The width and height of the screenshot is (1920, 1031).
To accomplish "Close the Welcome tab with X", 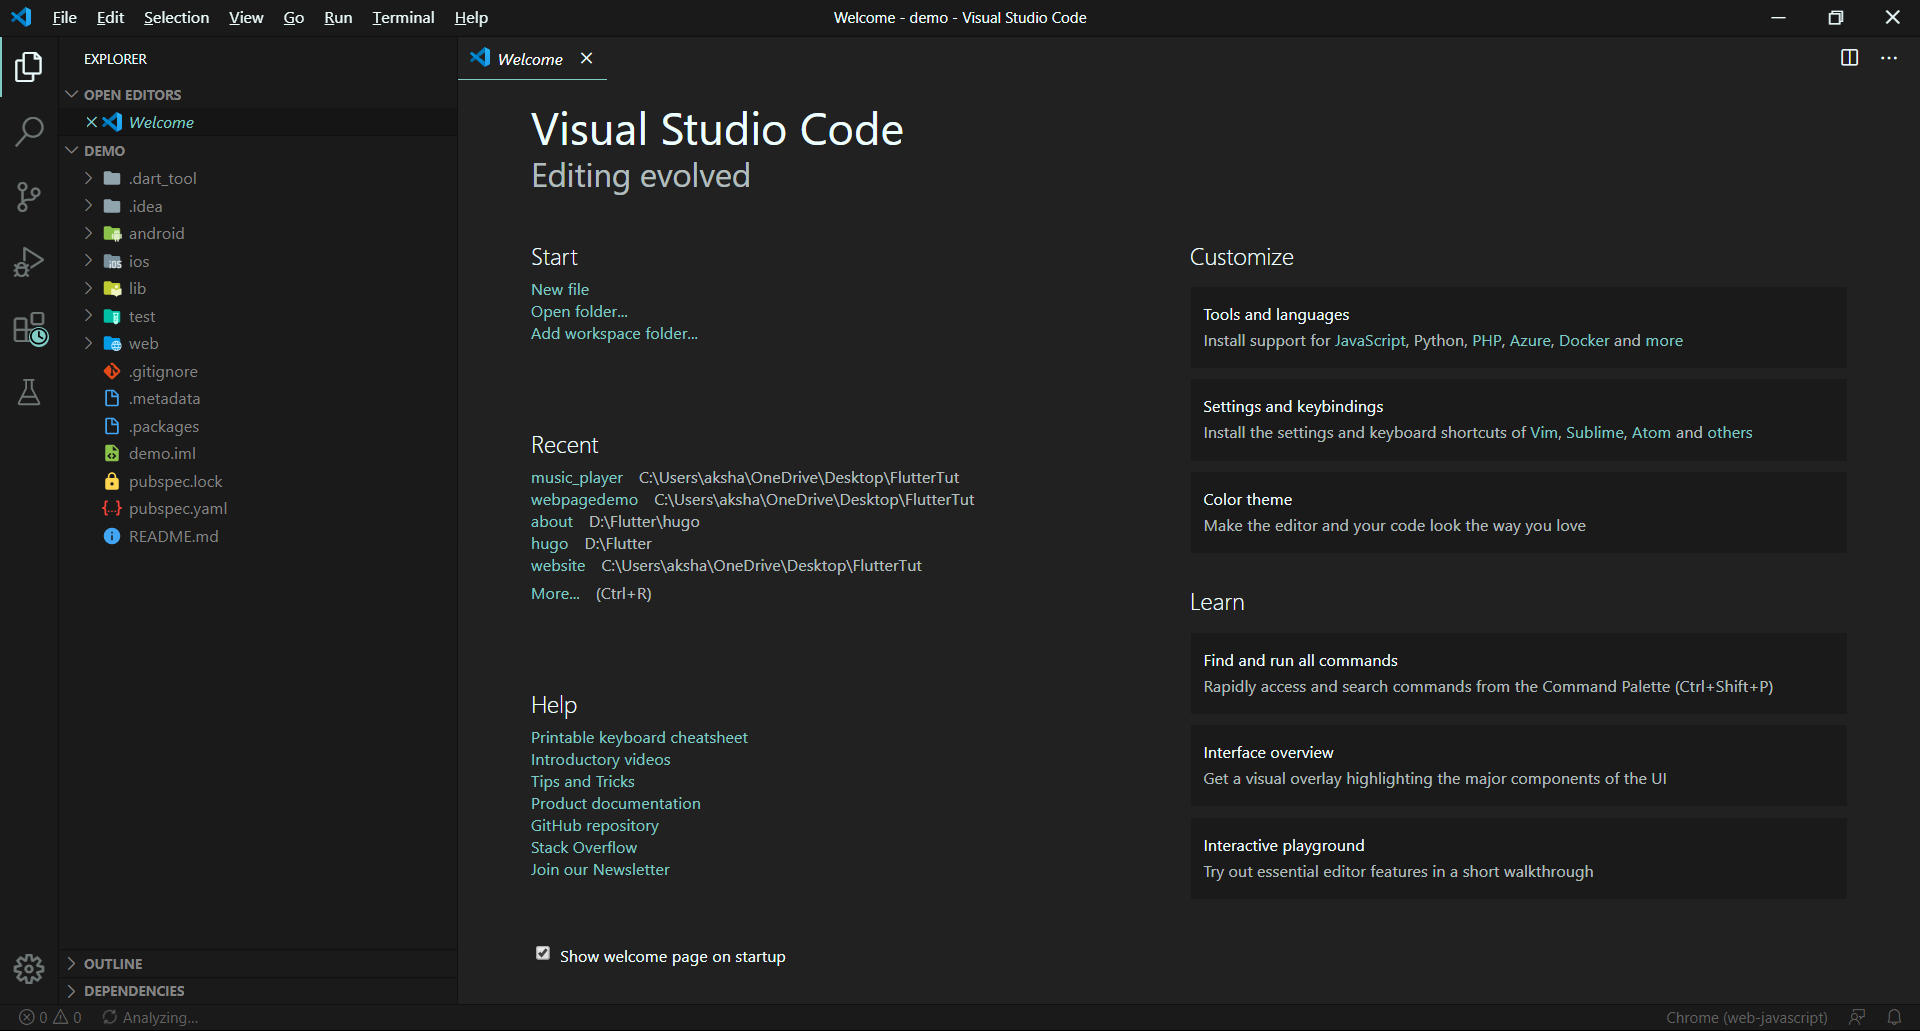I will pos(587,58).
